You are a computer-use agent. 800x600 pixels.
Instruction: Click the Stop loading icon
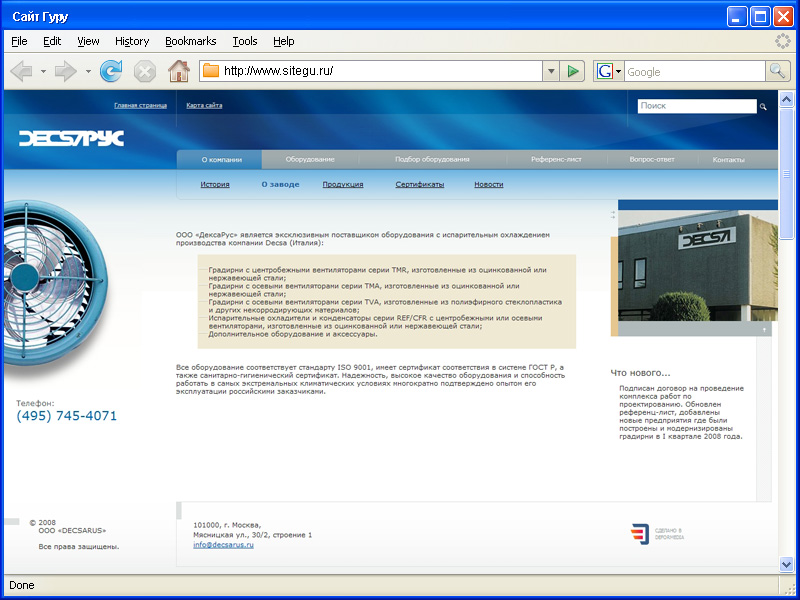(145, 71)
